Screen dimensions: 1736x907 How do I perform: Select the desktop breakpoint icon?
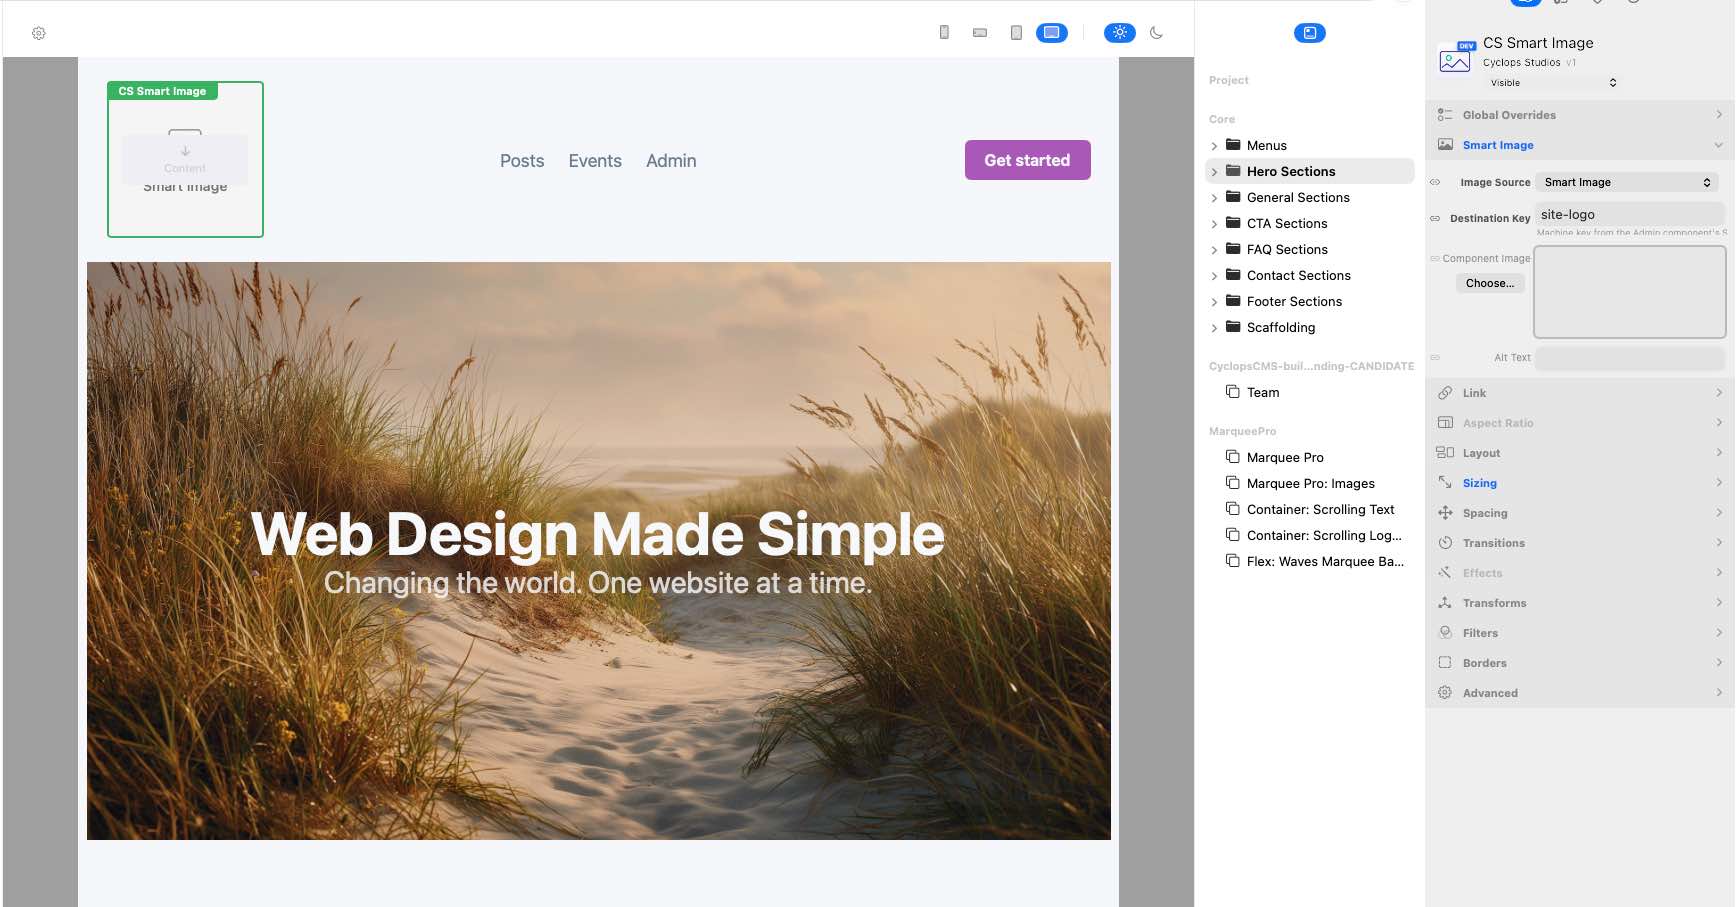click(x=1052, y=33)
